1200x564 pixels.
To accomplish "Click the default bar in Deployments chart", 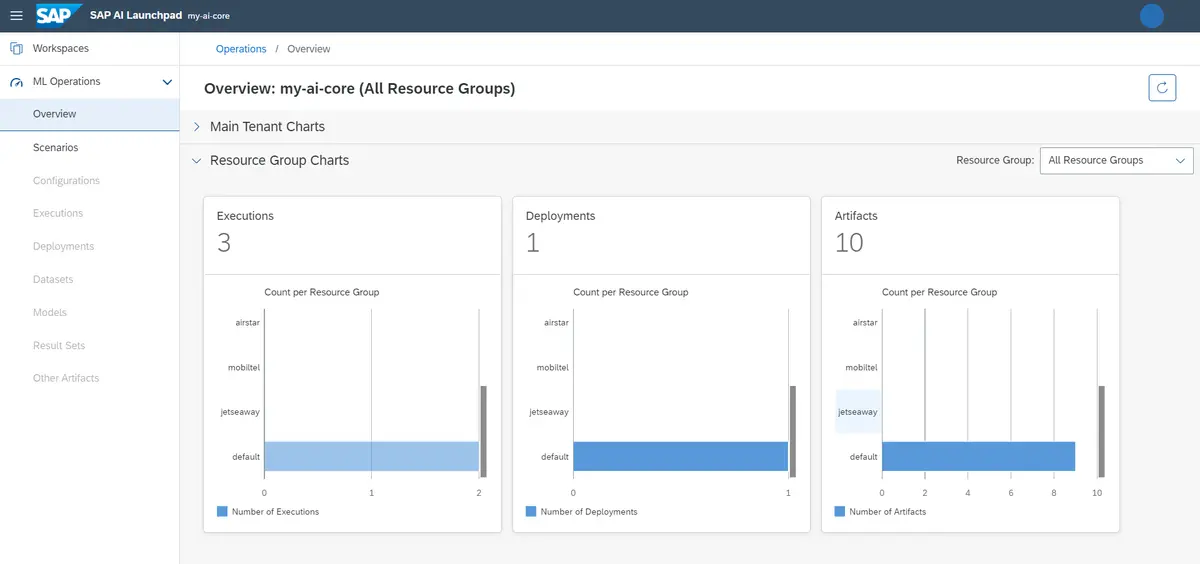I will click(x=680, y=456).
